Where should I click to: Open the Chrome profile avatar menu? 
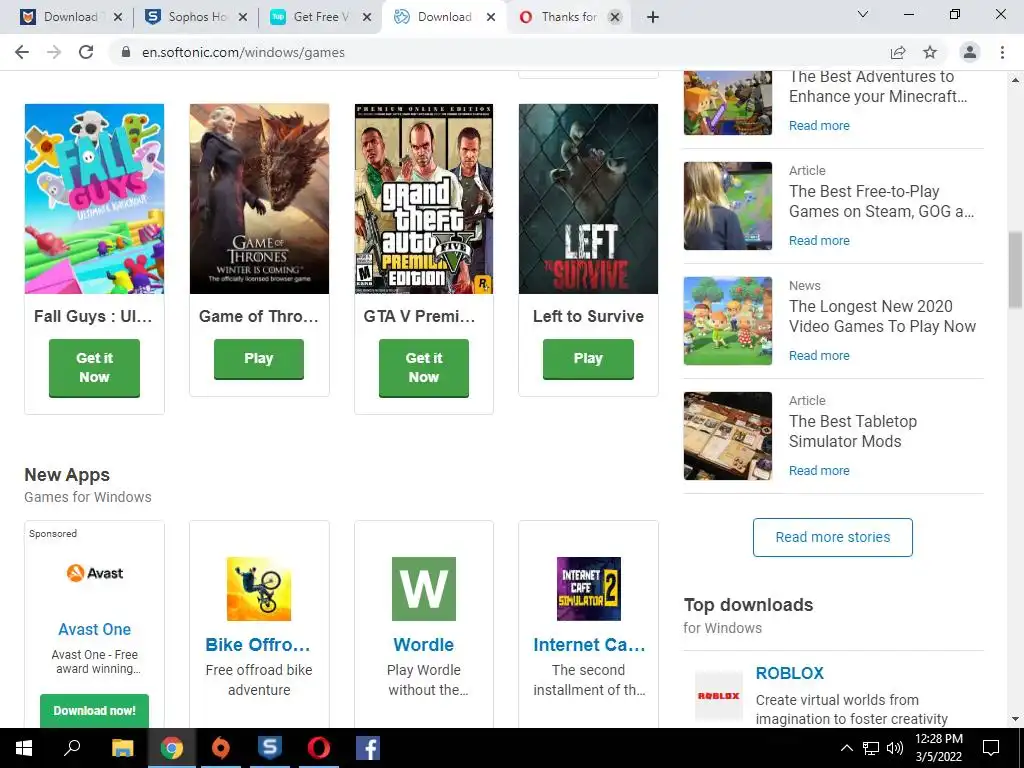[x=970, y=52]
